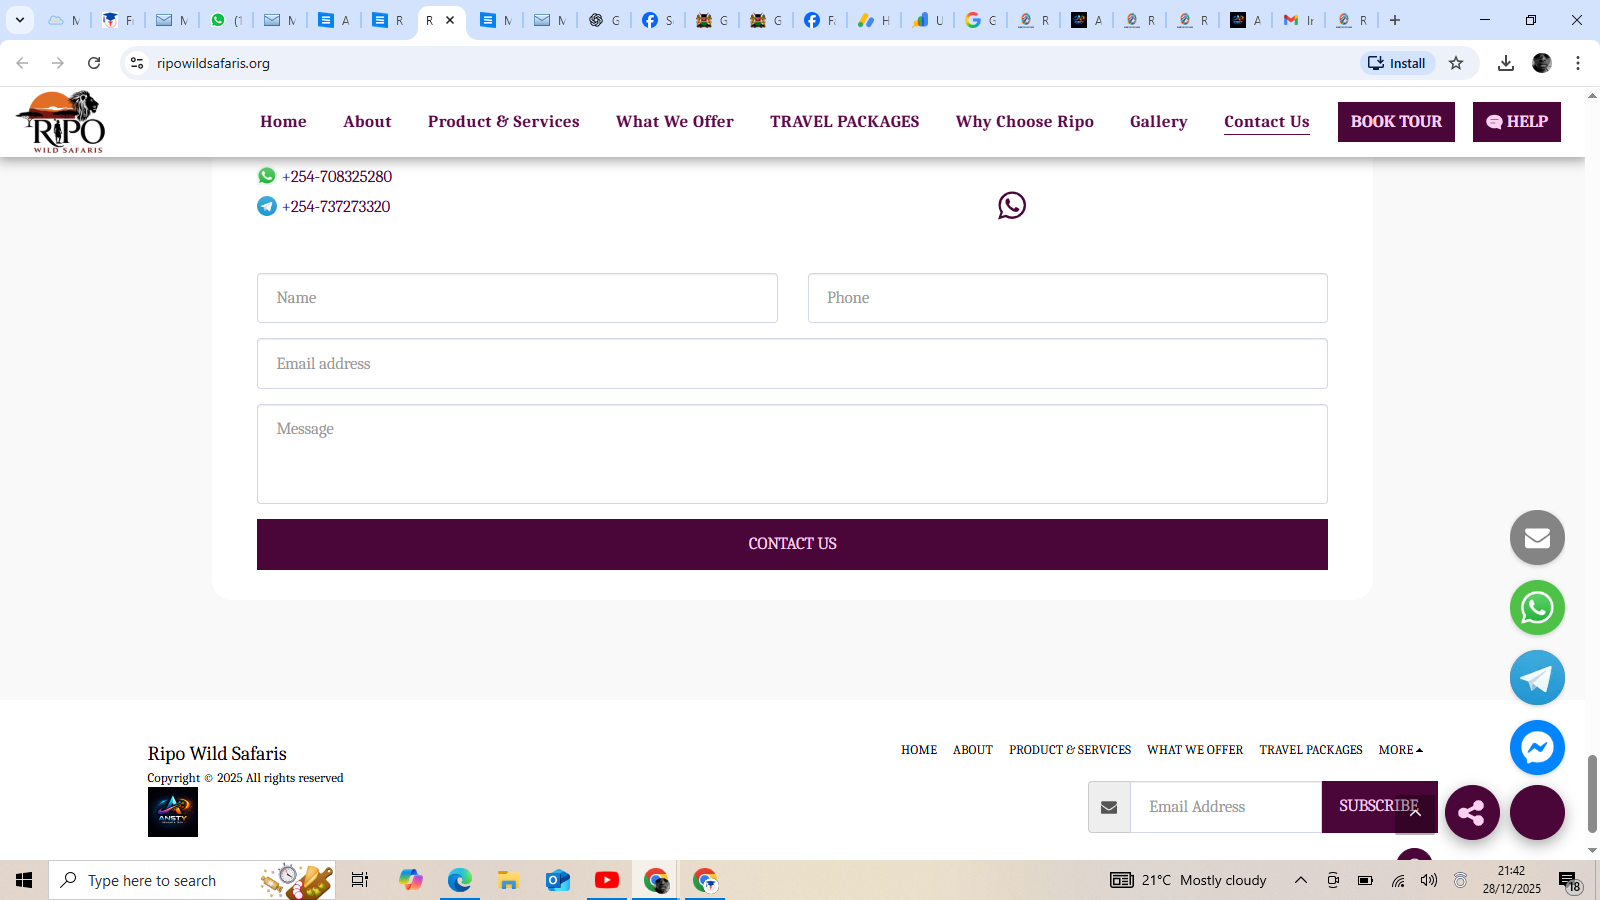Click the Ripo Wild Safaris logo
1600x900 pixels.
click(61, 121)
